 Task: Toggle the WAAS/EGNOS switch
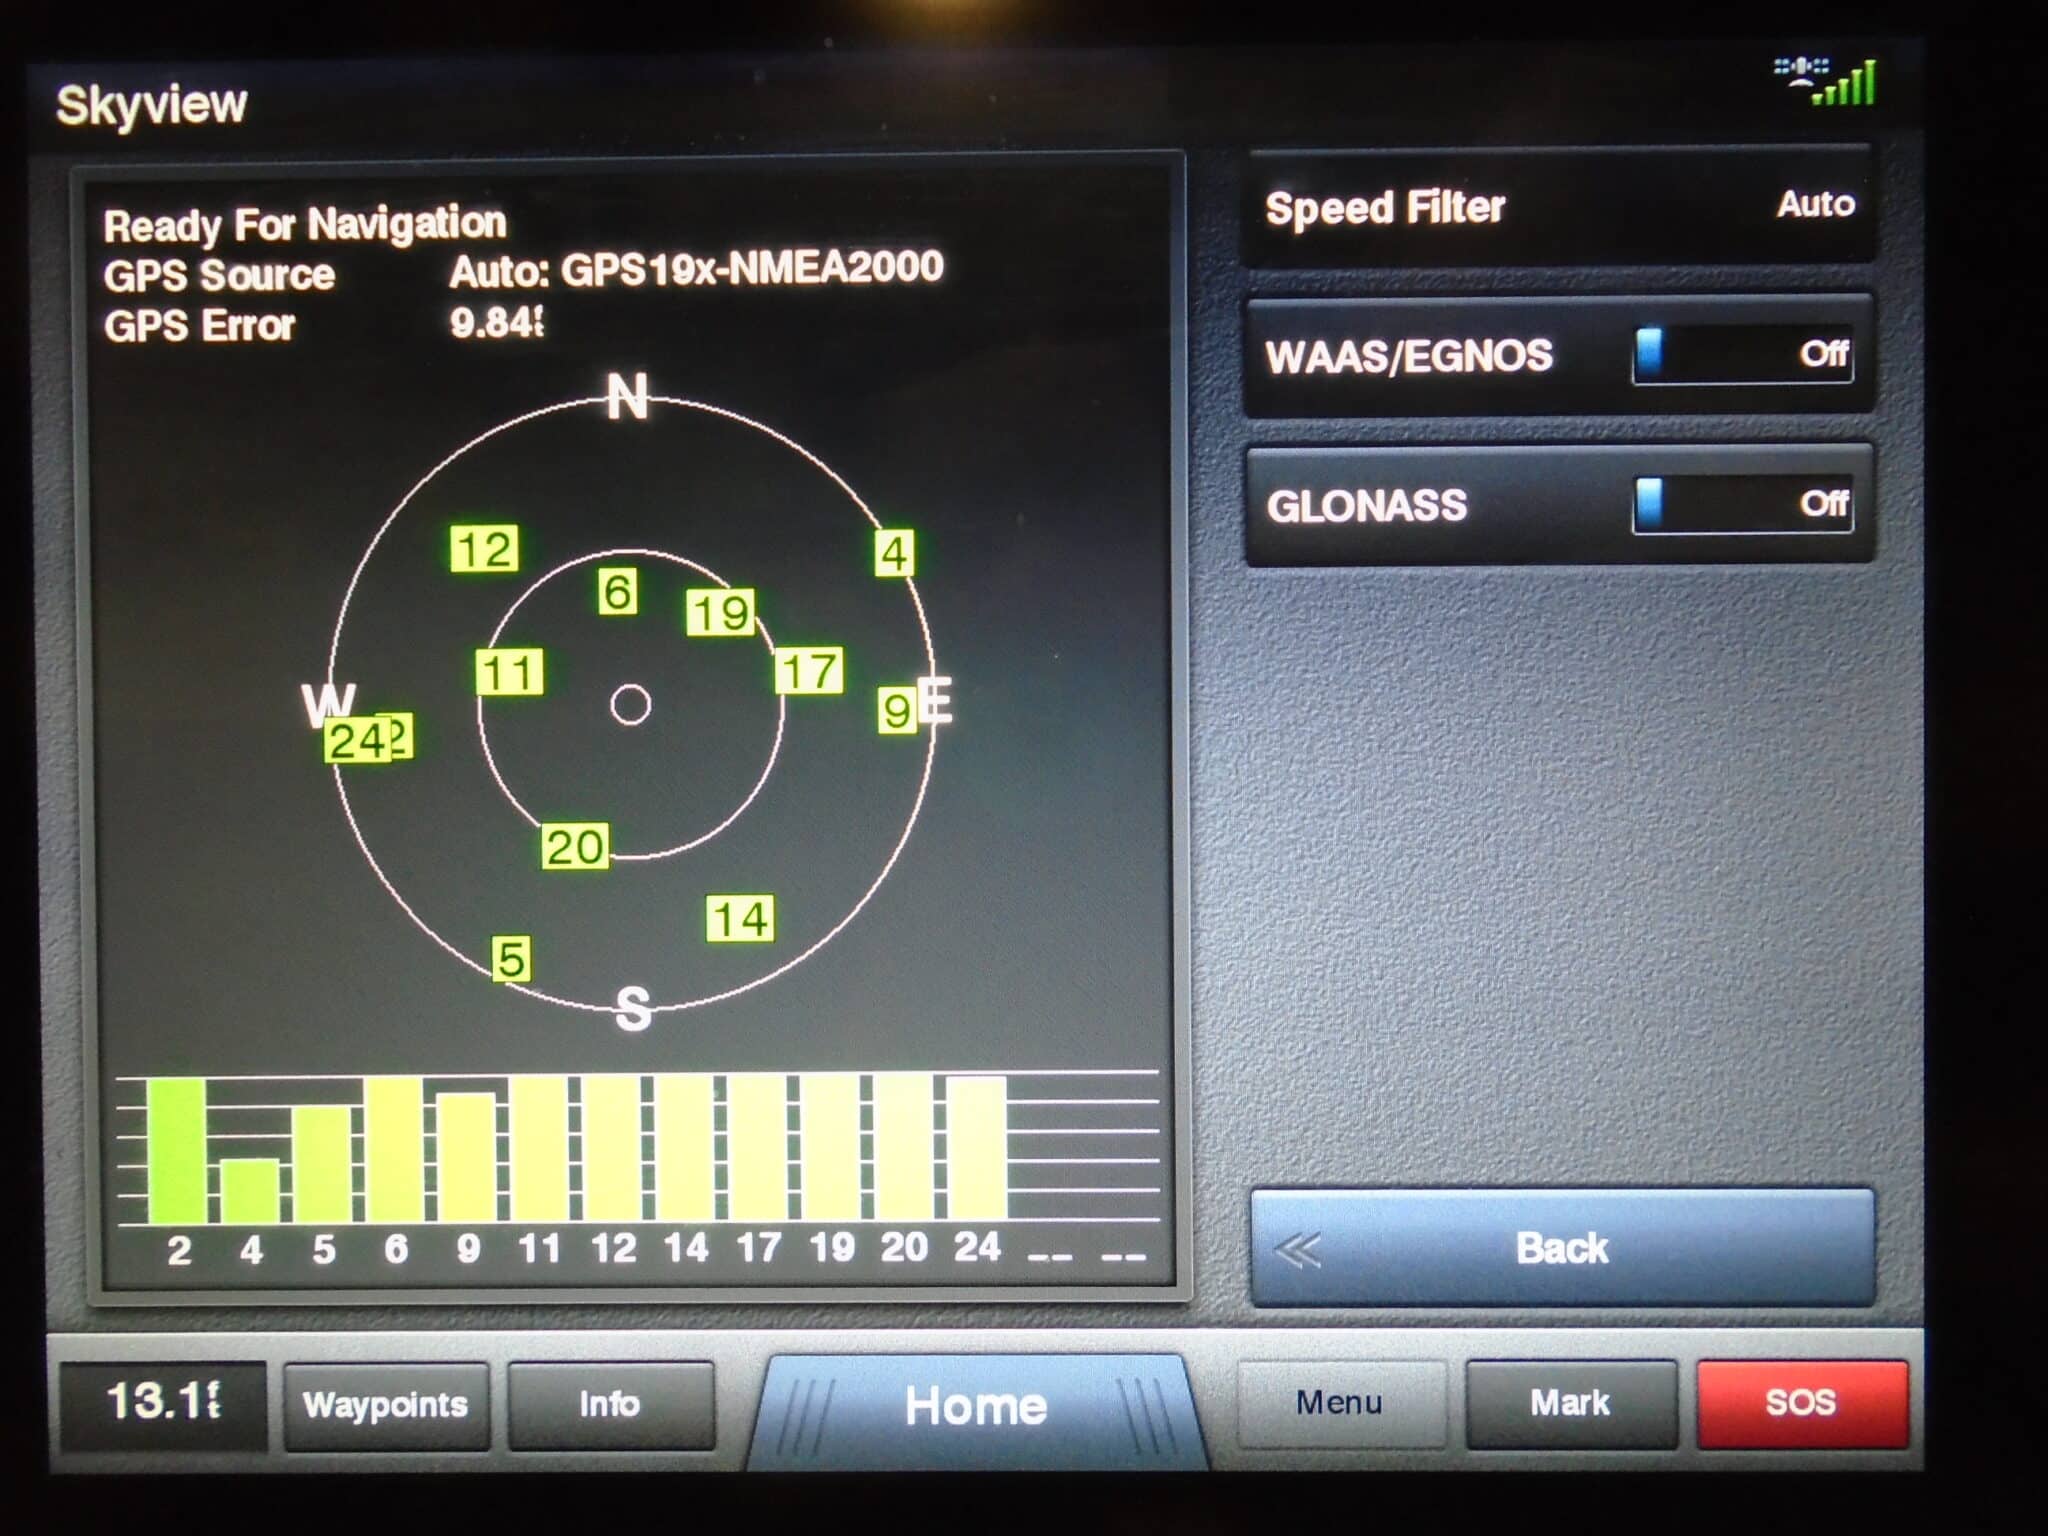coord(1742,354)
